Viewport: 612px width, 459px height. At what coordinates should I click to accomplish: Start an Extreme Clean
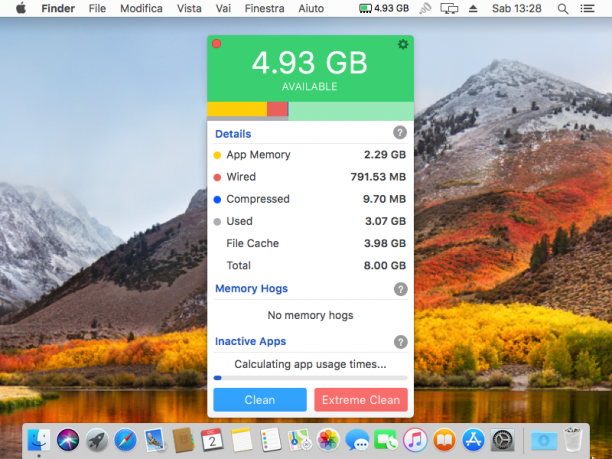pos(361,400)
